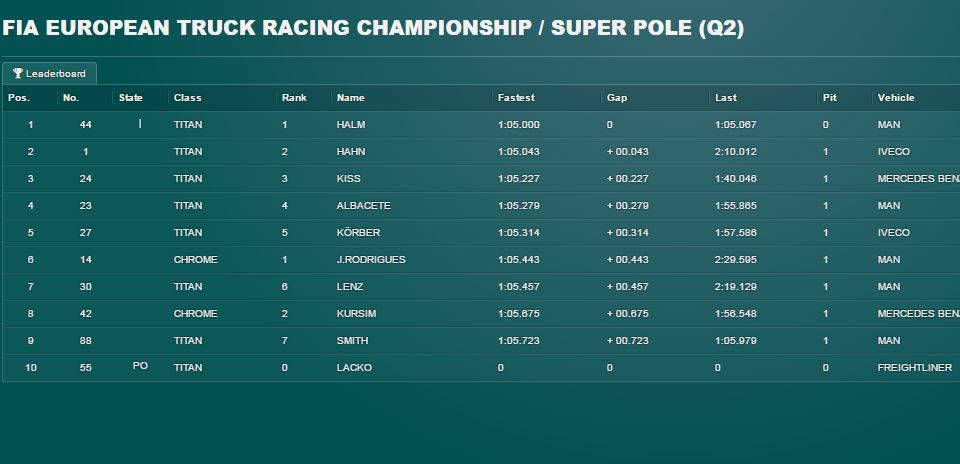
Task: Click J.RODRIGUES driver name
Action: 371,260
